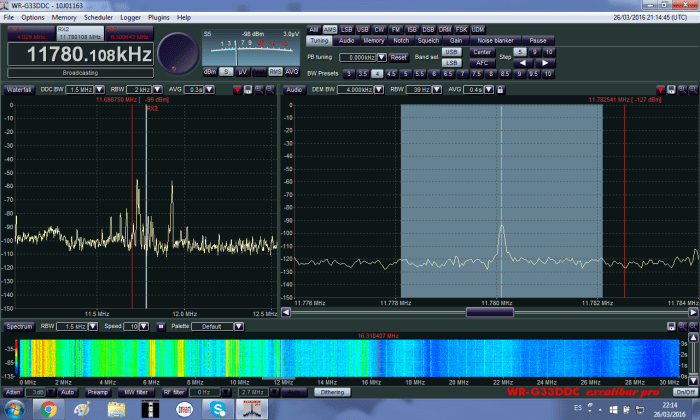The height and width of the screenshot is (420, 700).
Task: Select the USB demodulation mode button
Action: 363,30
